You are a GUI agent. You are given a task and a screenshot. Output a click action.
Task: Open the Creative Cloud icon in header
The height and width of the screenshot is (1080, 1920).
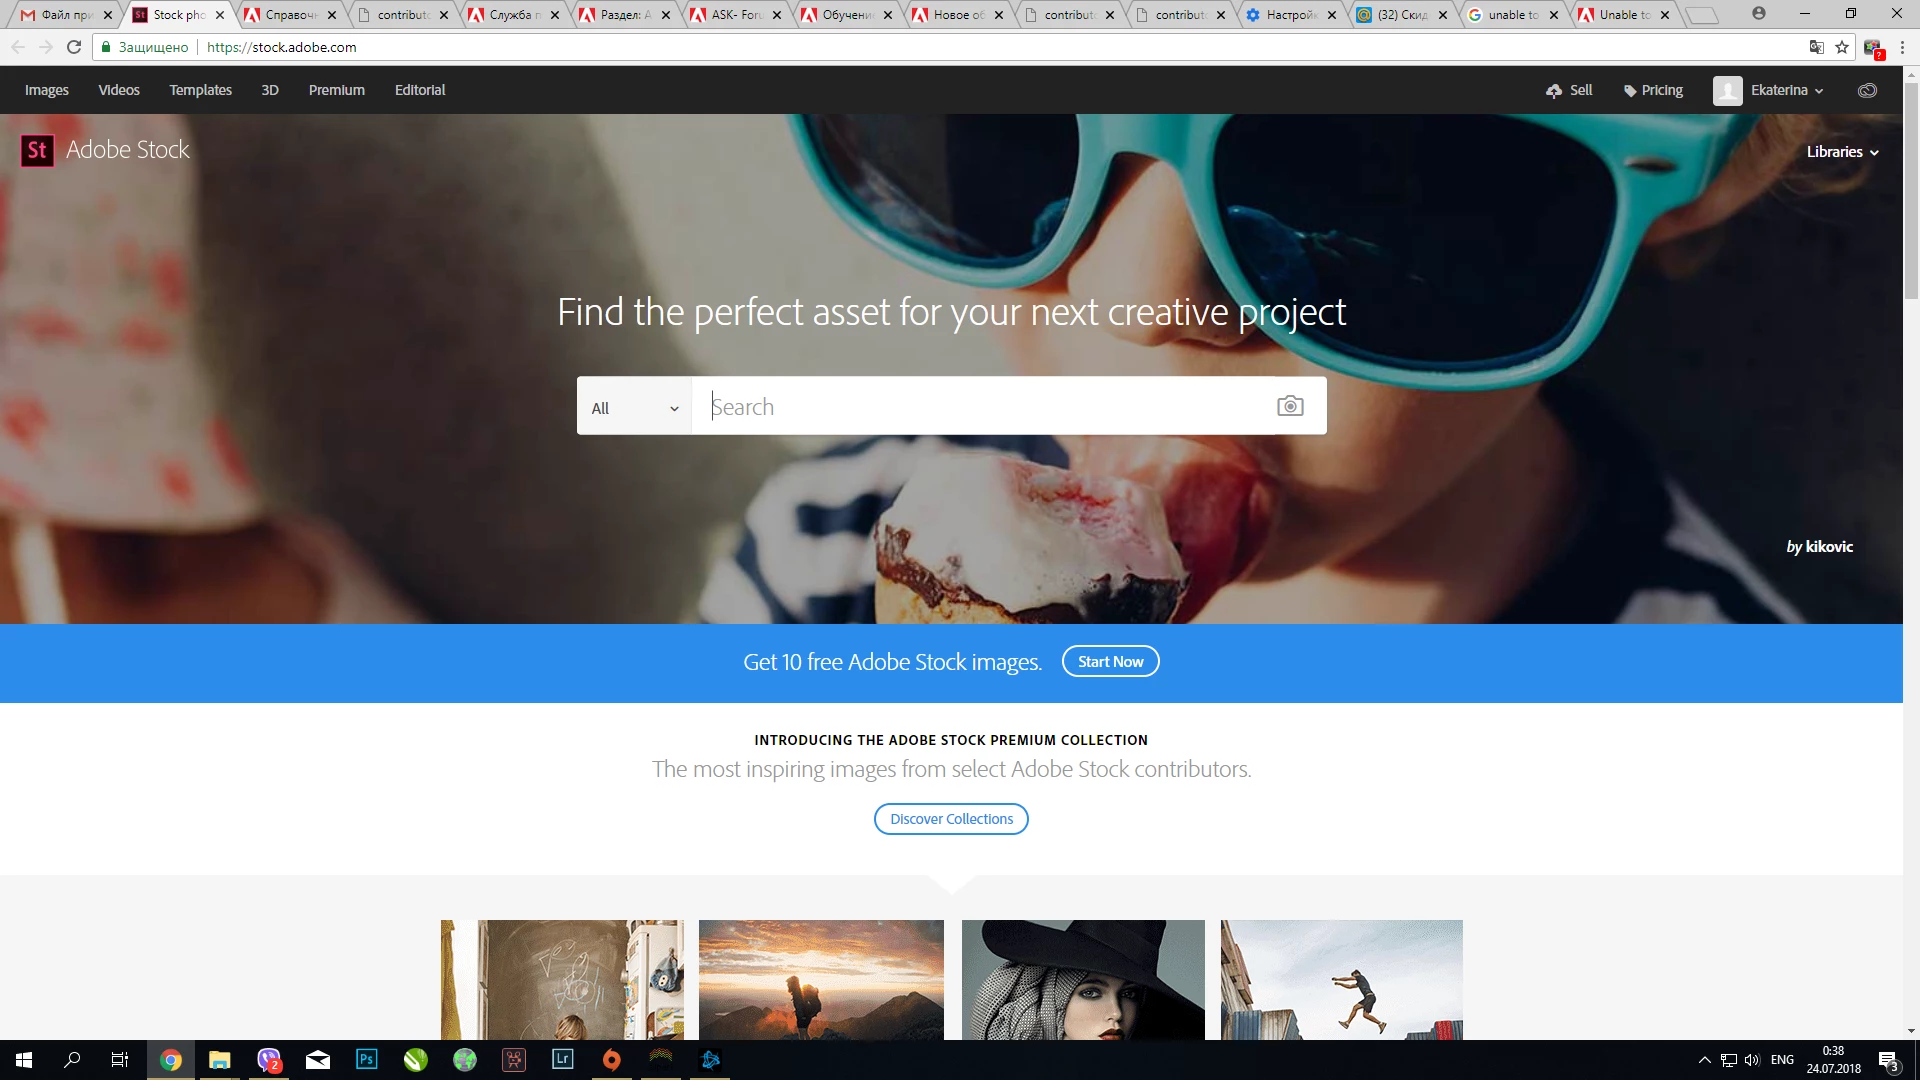click(x=1866, y=90)
